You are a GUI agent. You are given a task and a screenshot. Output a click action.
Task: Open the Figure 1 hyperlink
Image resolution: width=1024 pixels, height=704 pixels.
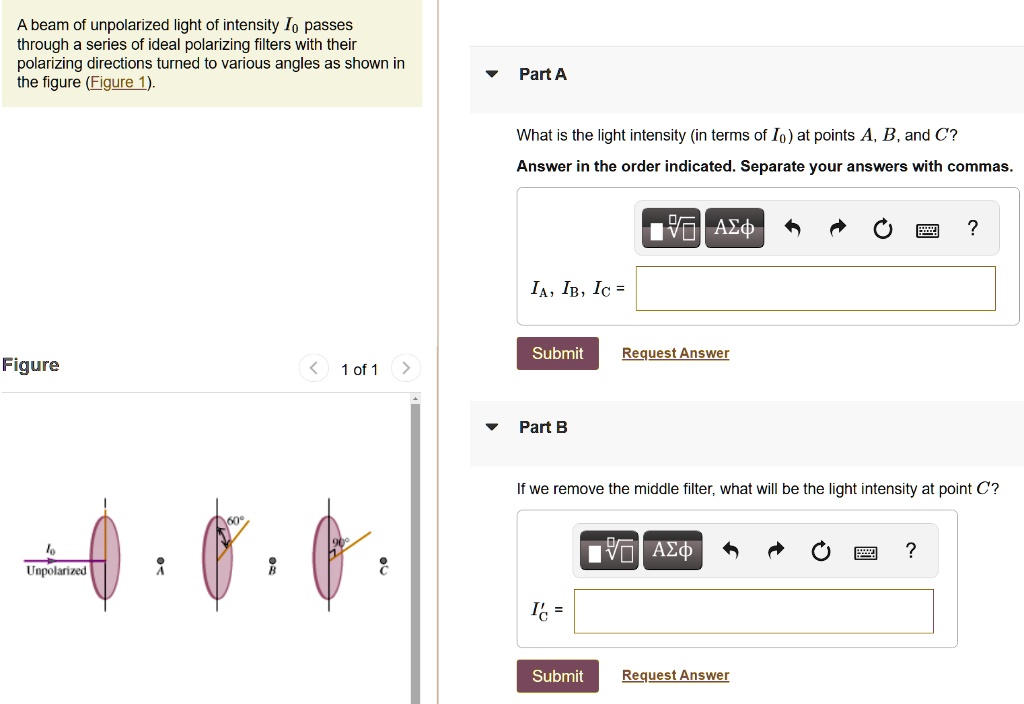tap(118, 82)
